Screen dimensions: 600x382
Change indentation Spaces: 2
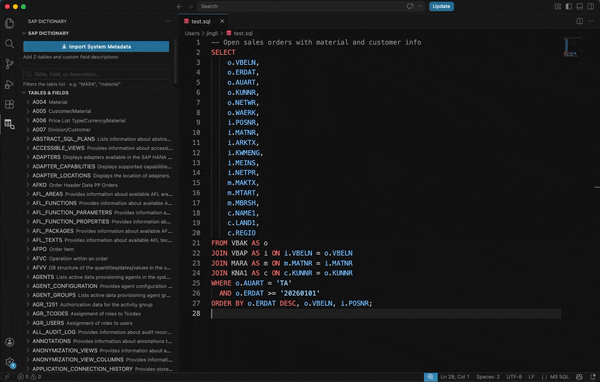(488, 377)
